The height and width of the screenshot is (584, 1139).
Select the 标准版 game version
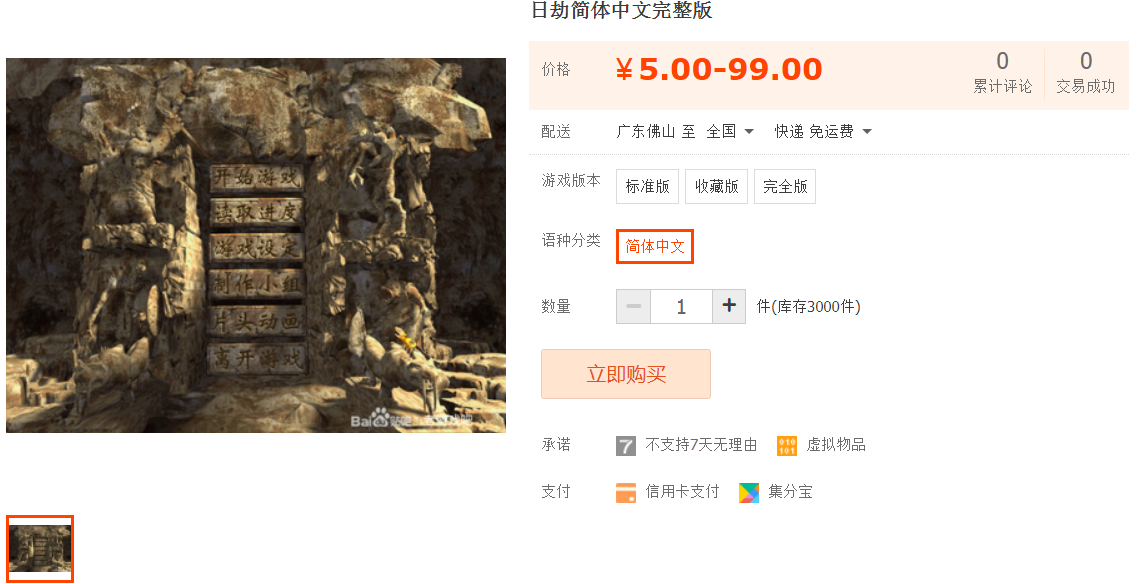tap(647, 187)
